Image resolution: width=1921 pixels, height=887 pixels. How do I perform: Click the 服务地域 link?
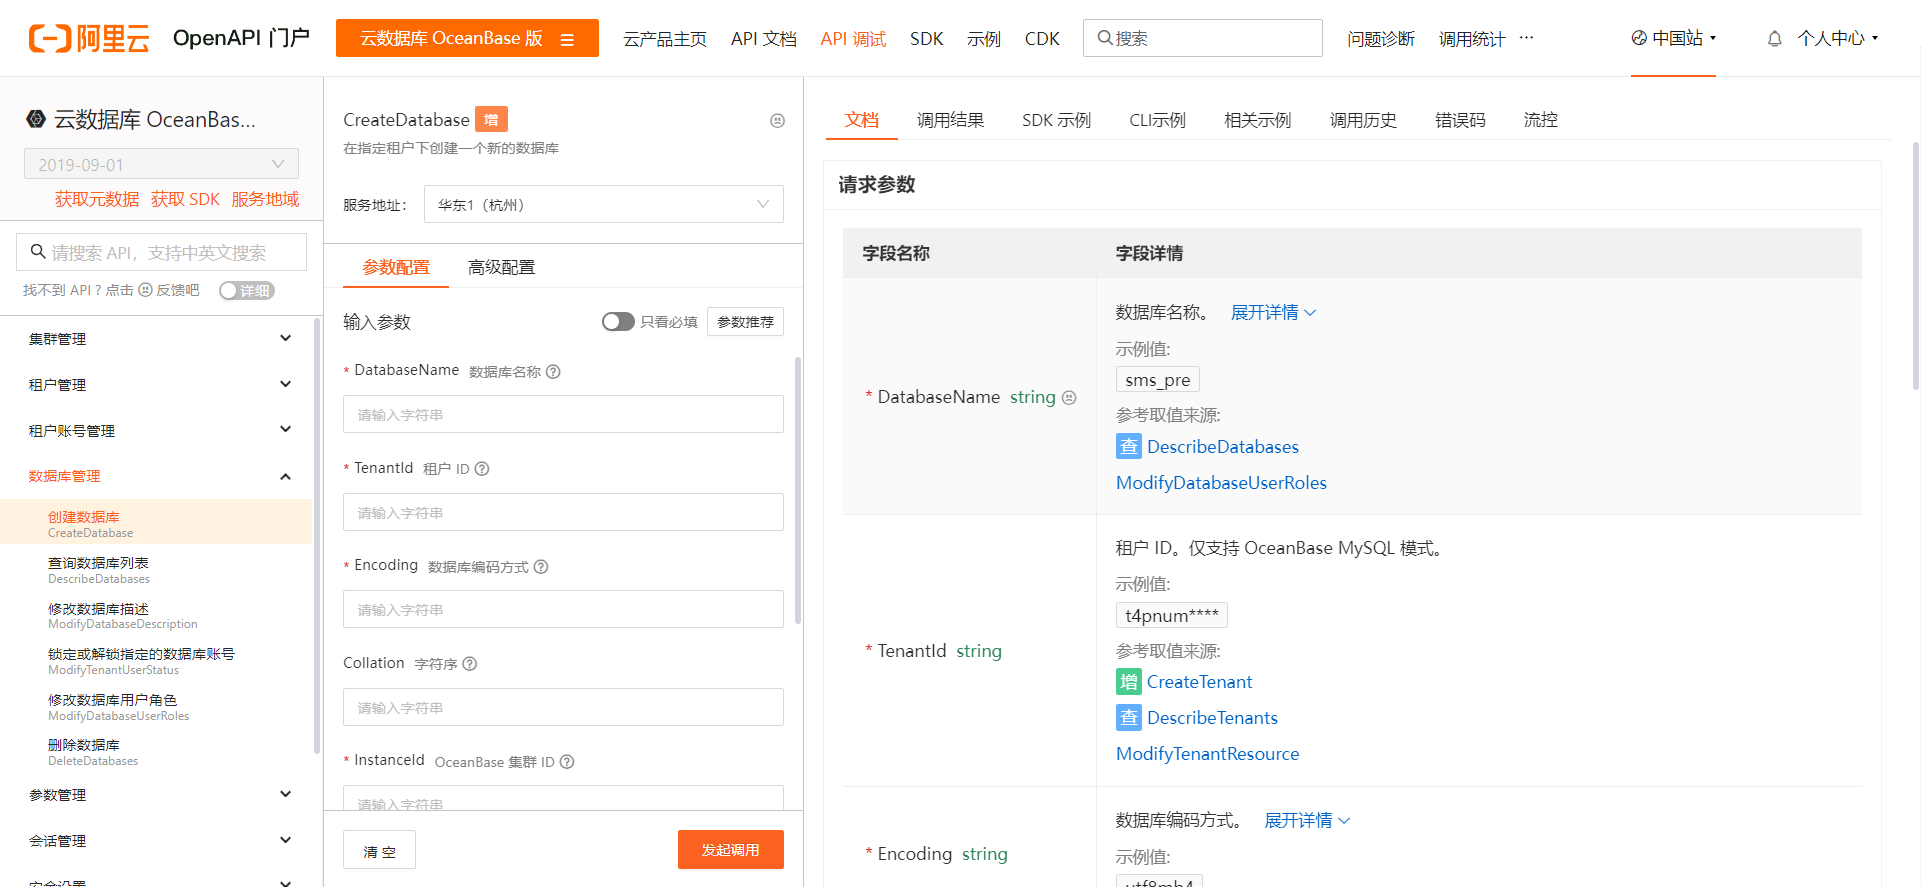pyautogui.click(x=265, y=199)
